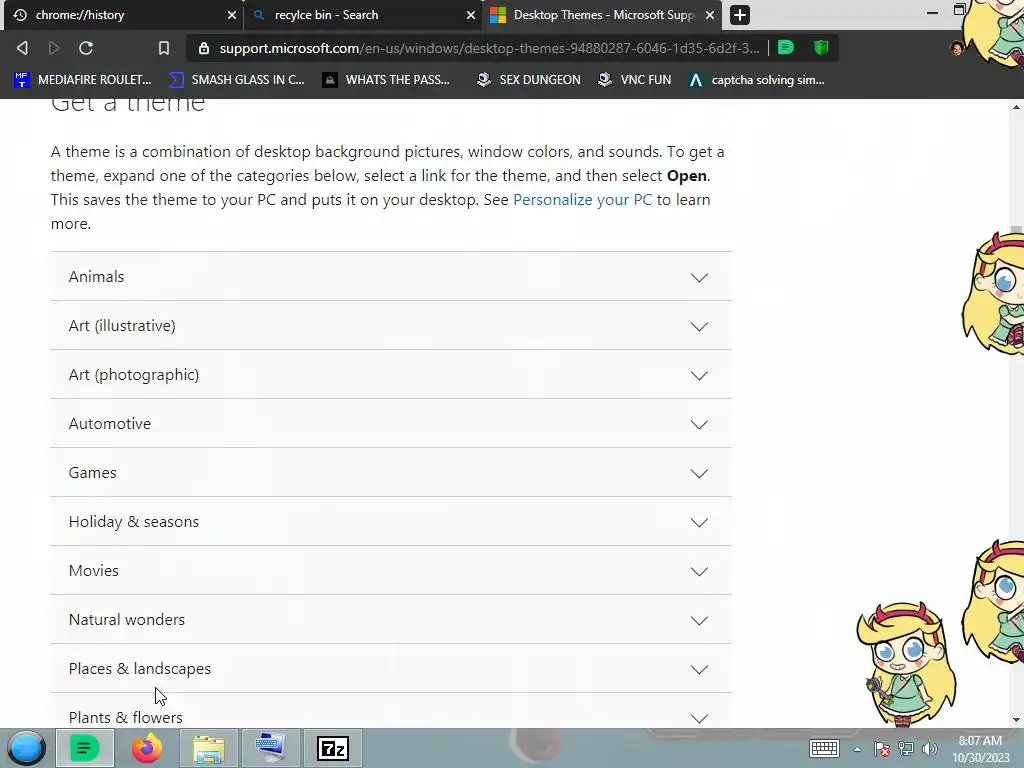The width and height of the screenshot is (1024, 768).
Task: Expand the Movies category
Action: [391, 571]
